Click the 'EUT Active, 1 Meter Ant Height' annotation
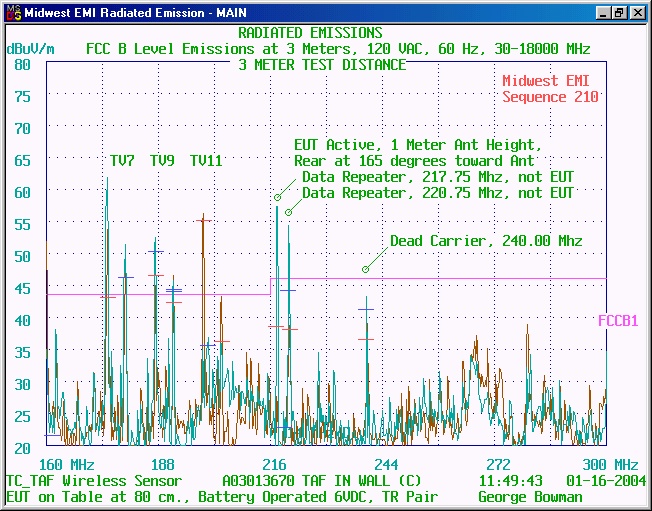Viewport: 652px width, 511px height. 418,145
